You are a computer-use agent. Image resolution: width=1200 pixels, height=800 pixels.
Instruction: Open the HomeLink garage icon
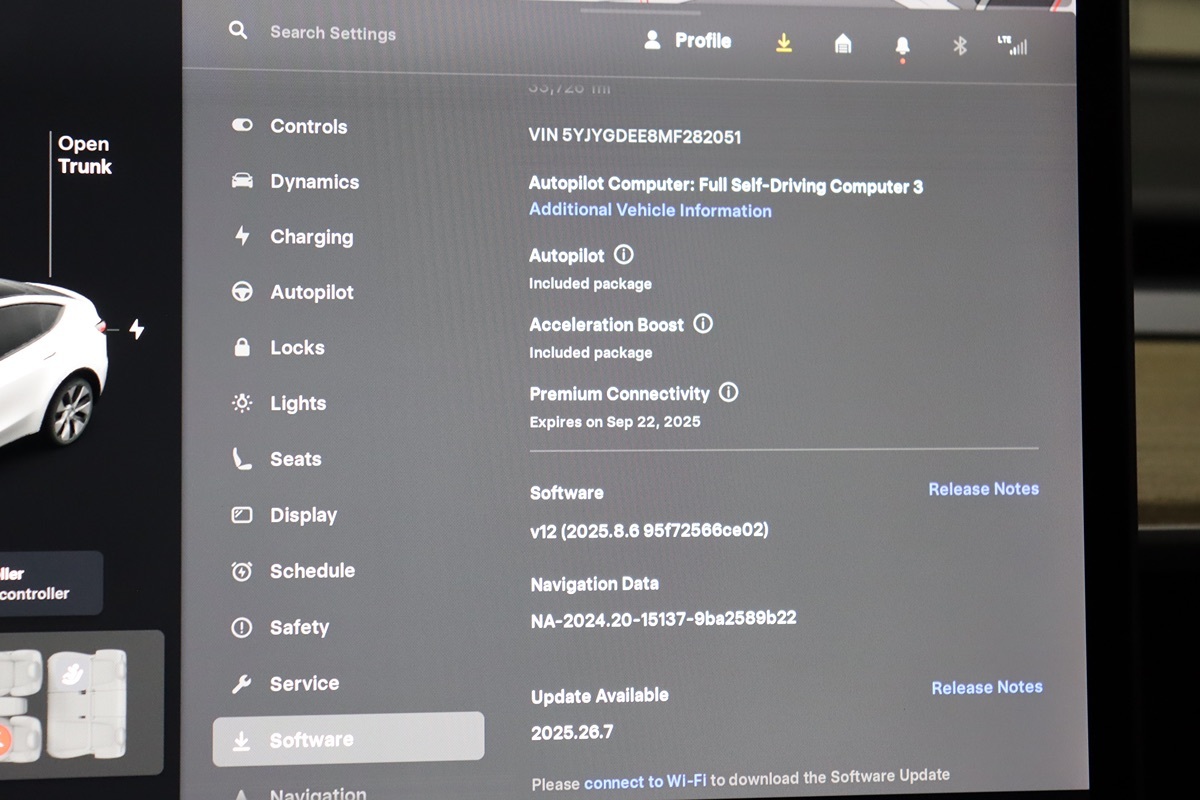[x=843, y=43]
